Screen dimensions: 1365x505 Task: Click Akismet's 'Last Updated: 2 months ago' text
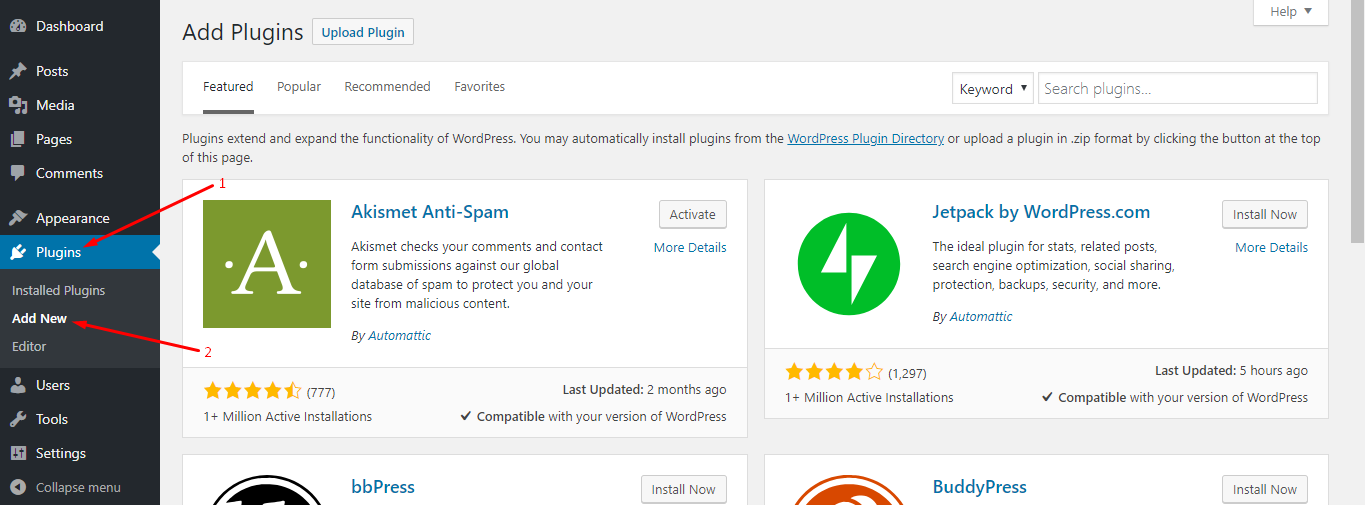[x=644, y=390]
